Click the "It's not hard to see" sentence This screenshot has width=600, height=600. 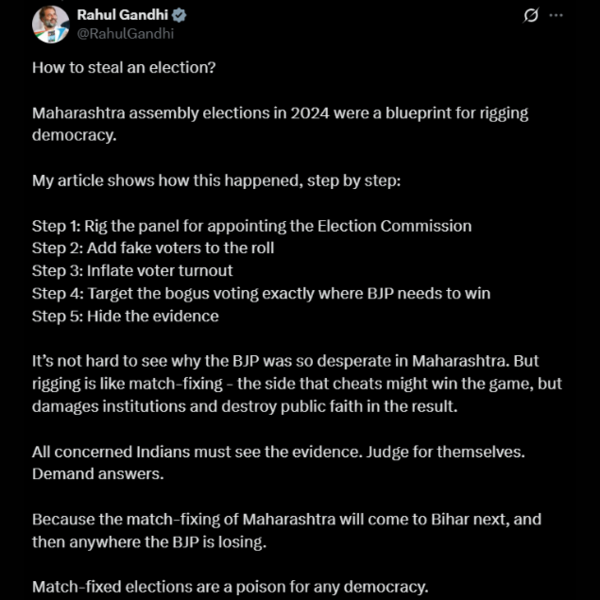click(285, 361)
